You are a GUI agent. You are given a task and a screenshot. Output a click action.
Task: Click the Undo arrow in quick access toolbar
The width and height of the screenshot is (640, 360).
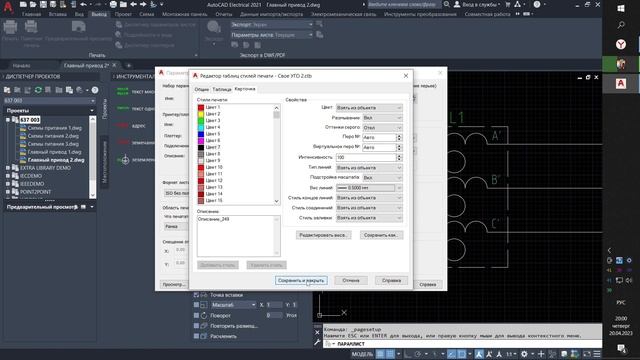point(84,4)
